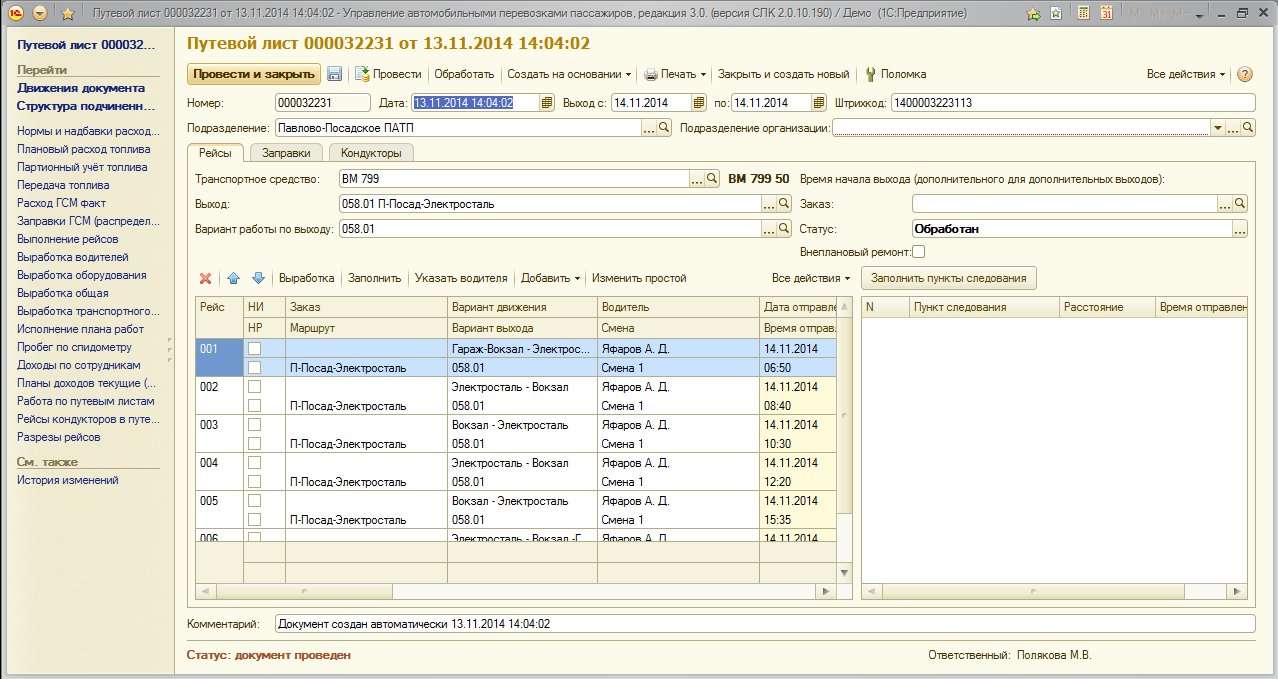1278x679 pixels.
Task: Switch to the Кондукторы tab
Action: (x=371, y=153)
